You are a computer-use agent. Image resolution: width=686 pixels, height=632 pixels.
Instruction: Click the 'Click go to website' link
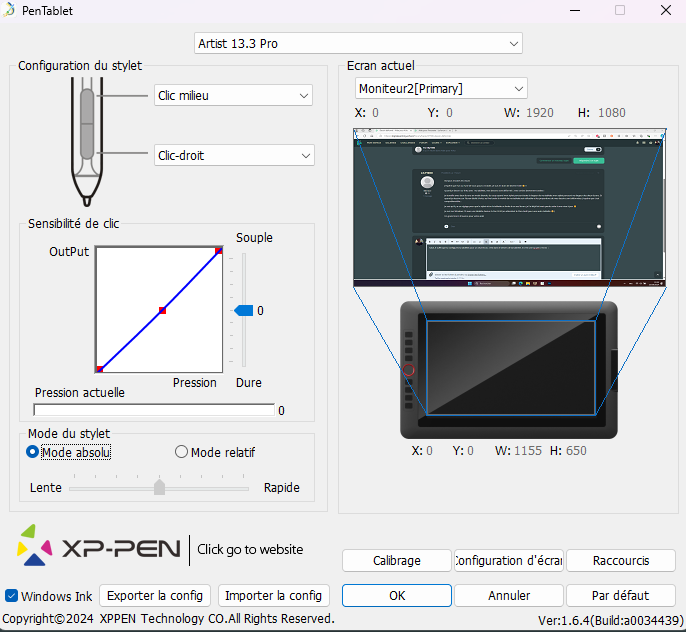250,549
